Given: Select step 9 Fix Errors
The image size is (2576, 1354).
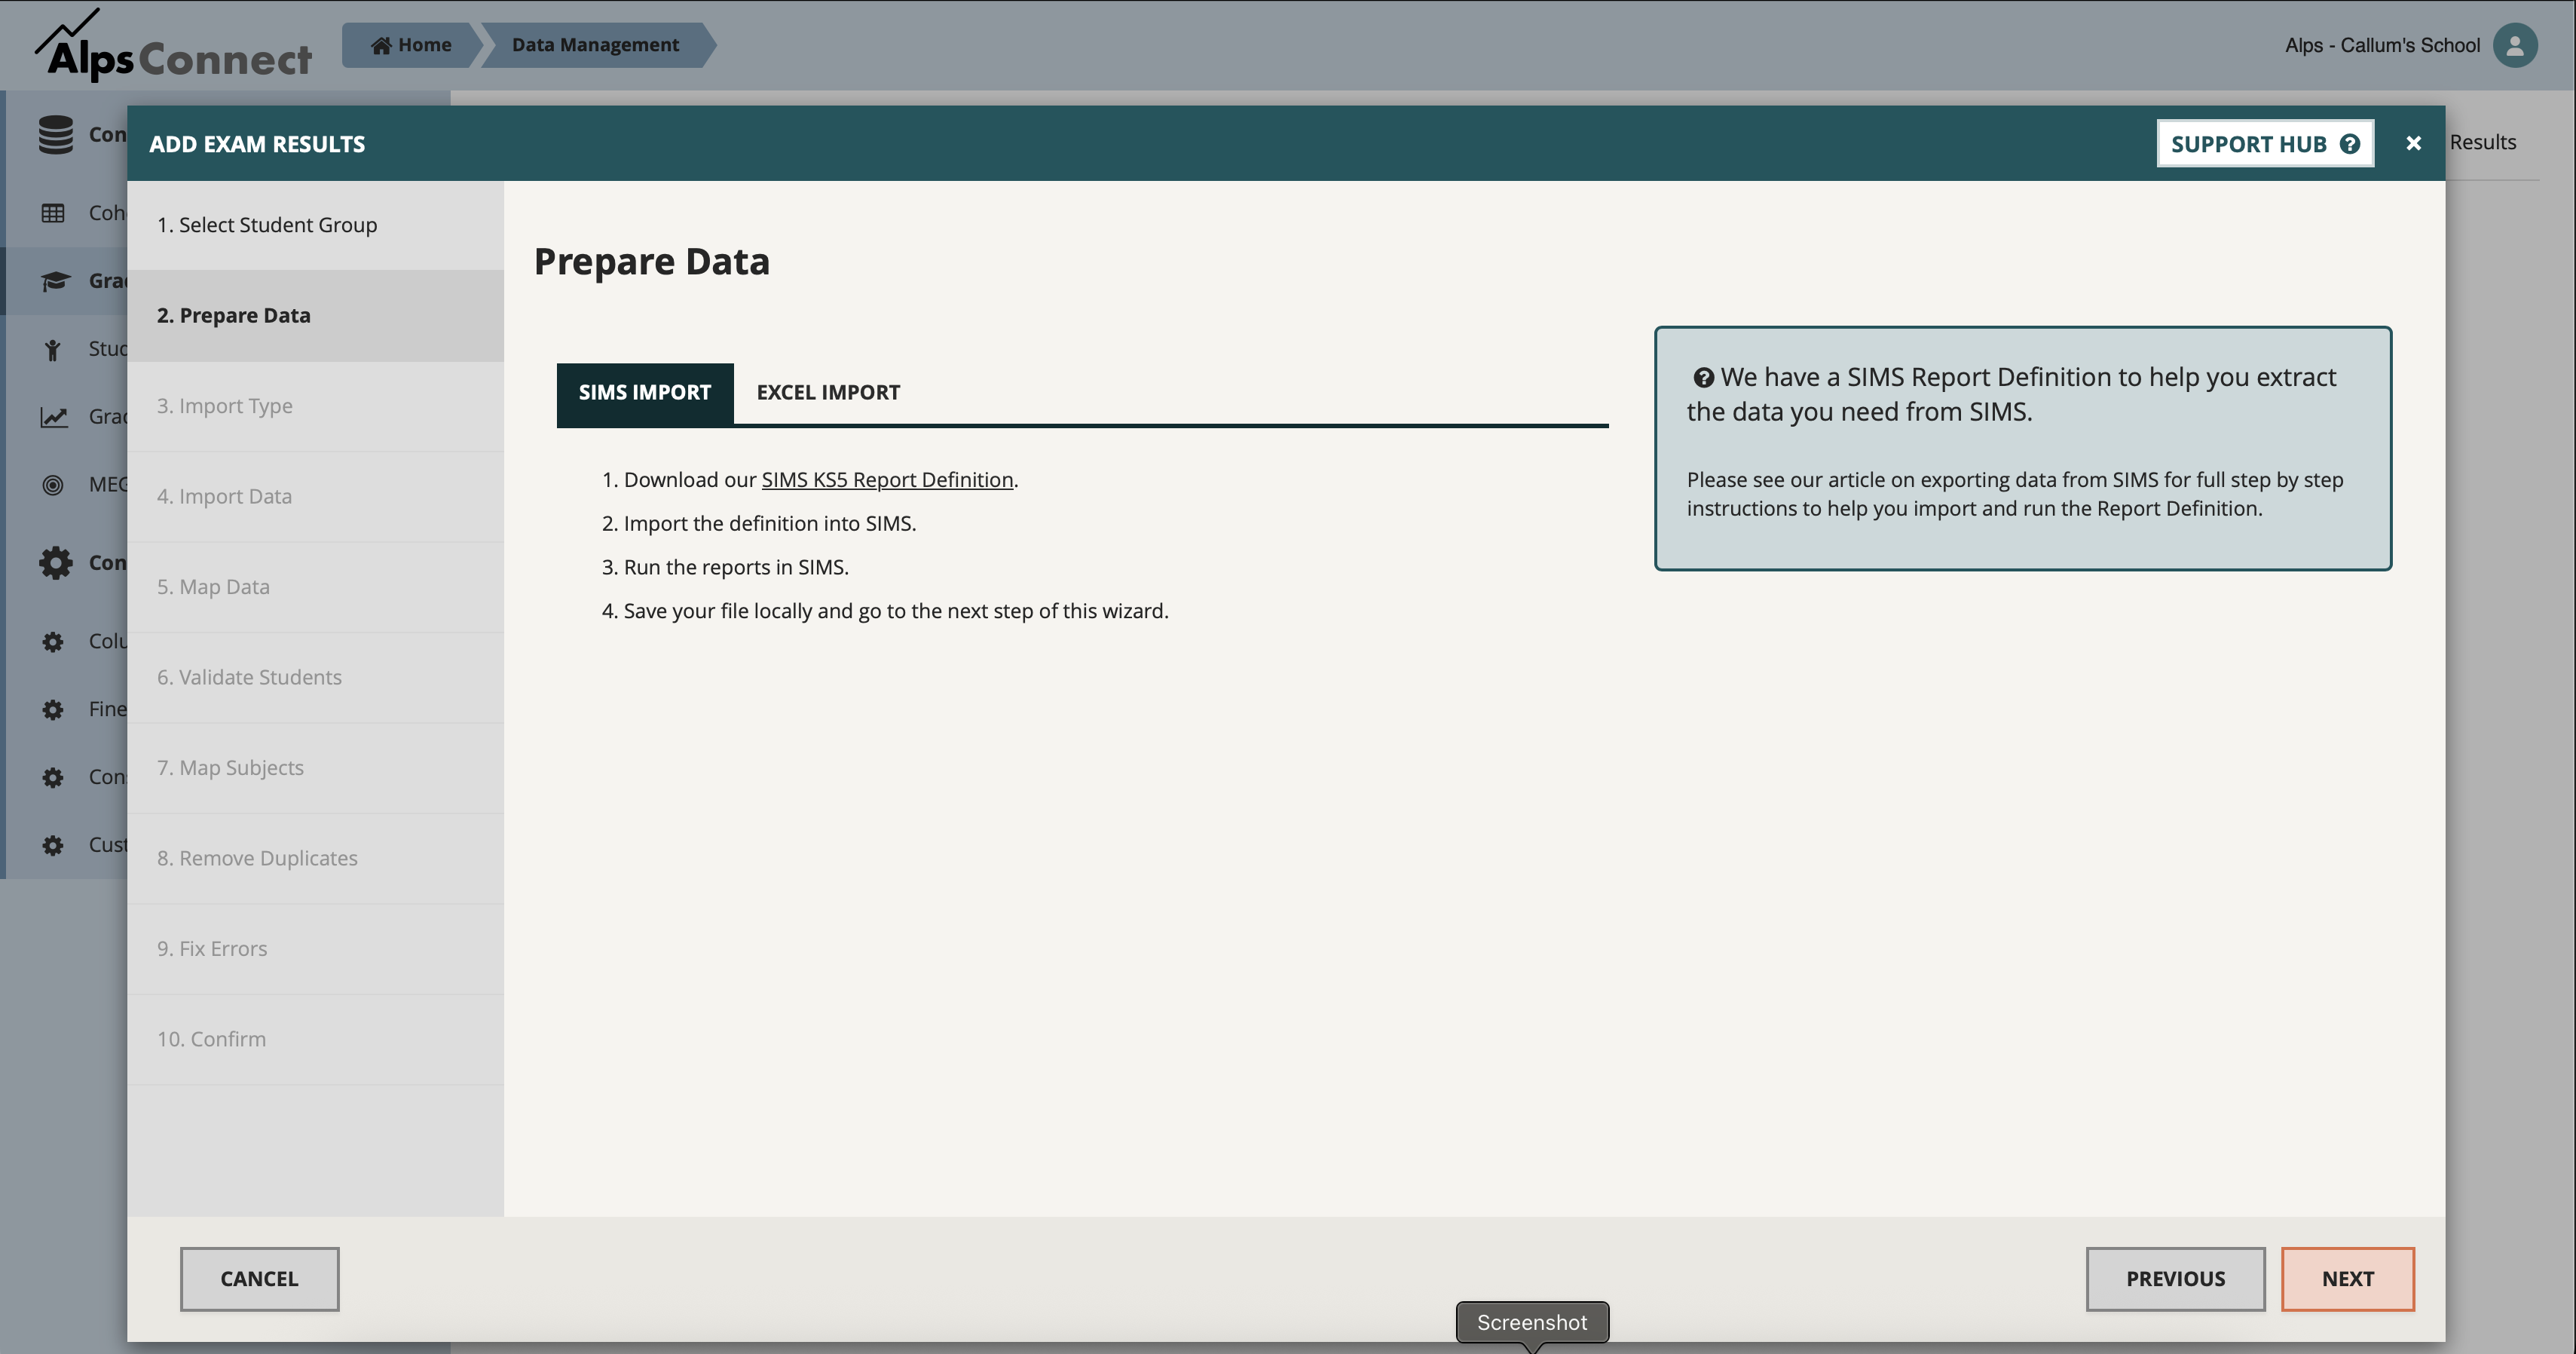Looking at the screenshot, I should point(315,948).
